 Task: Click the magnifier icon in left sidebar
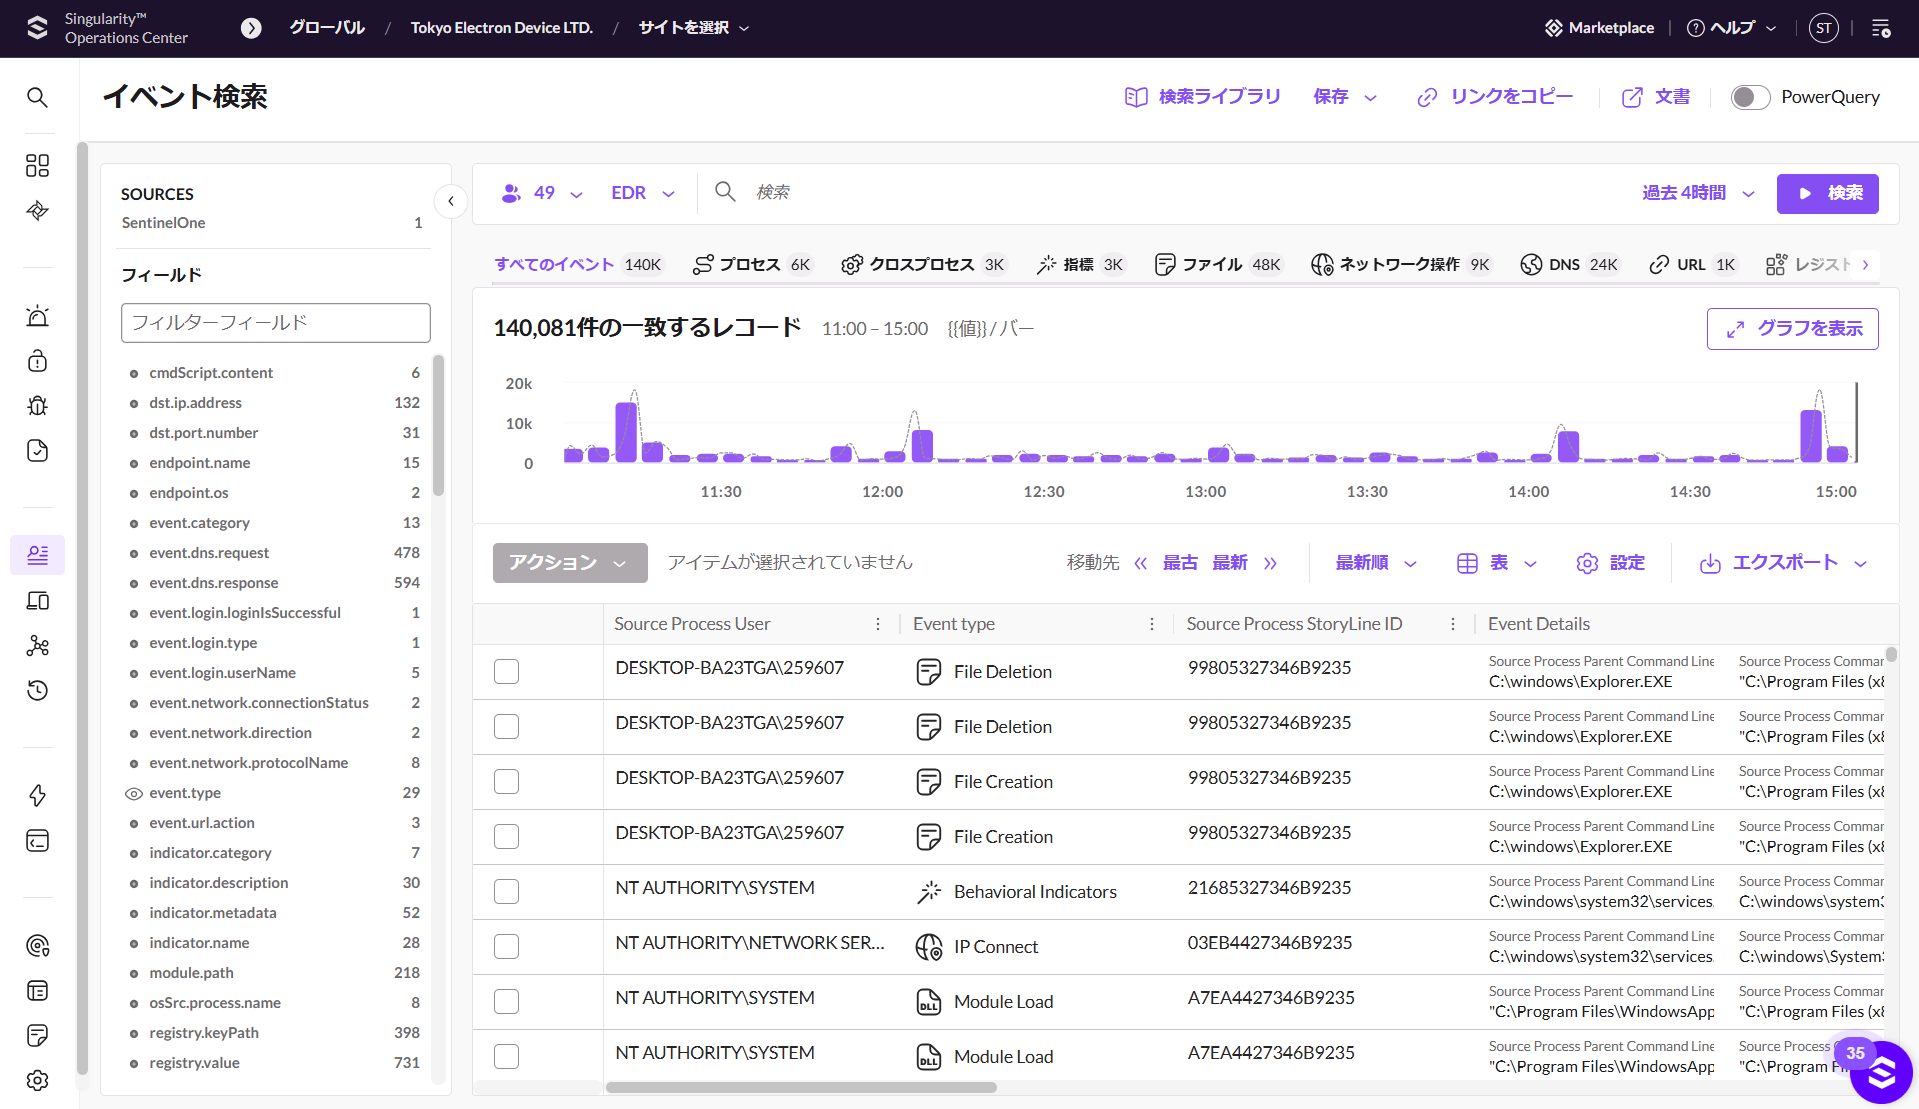[x=37, y=97]
